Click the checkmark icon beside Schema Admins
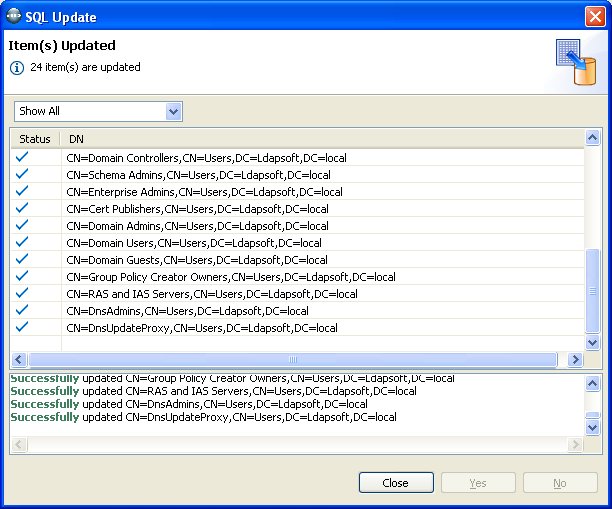 [x=22, y=175]
